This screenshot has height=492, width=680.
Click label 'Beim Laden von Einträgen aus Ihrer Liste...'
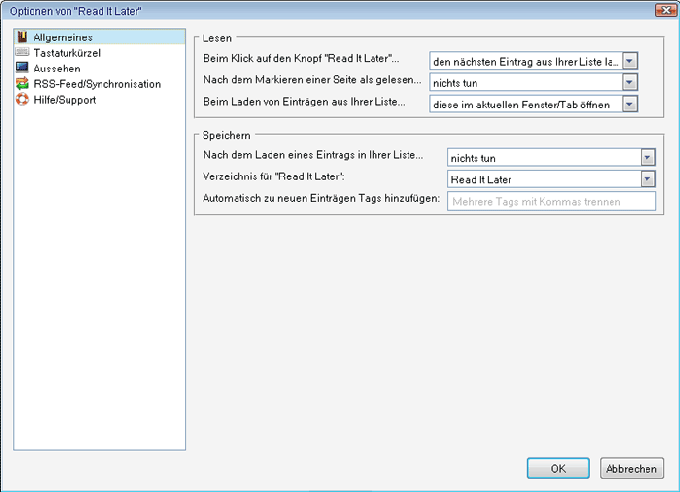304,102
